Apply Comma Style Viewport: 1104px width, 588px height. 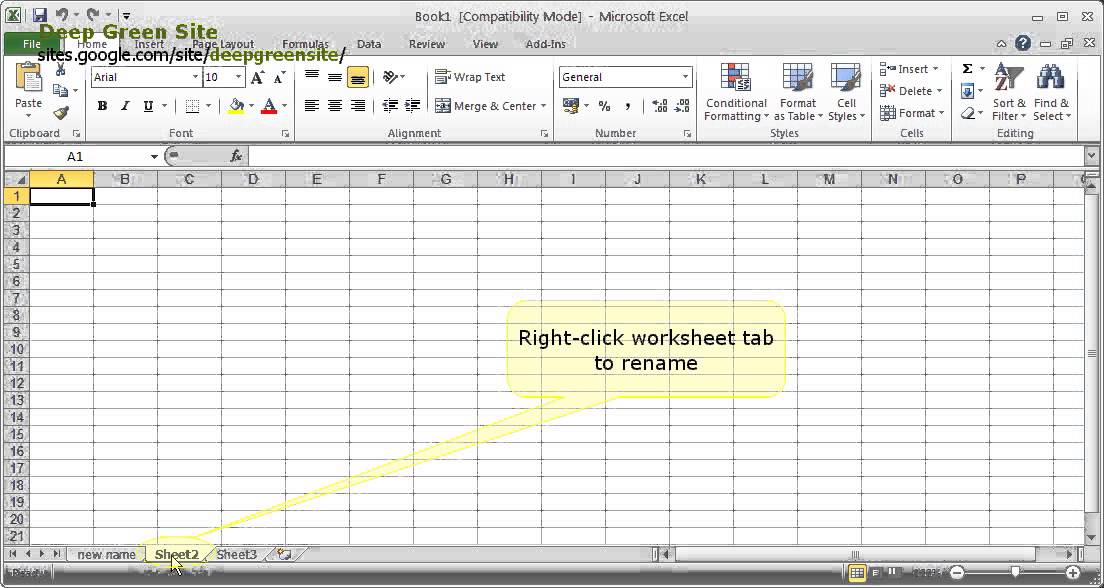tap(627, 106)
